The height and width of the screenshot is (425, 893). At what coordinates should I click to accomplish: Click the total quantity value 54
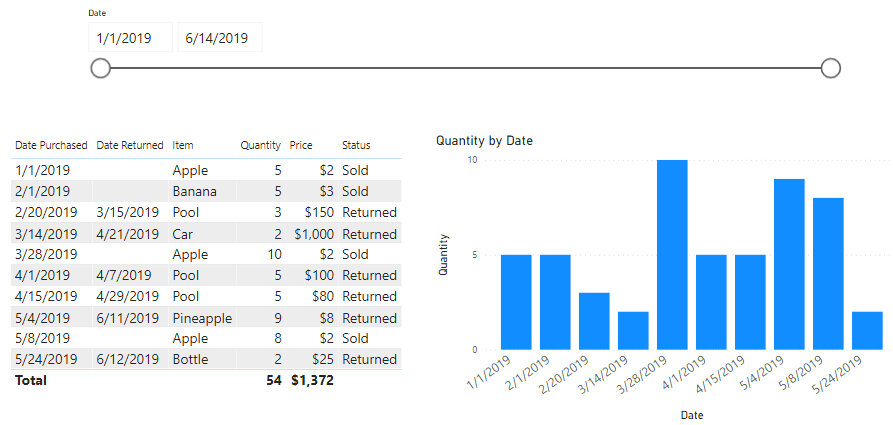click(x=274, y=380)
